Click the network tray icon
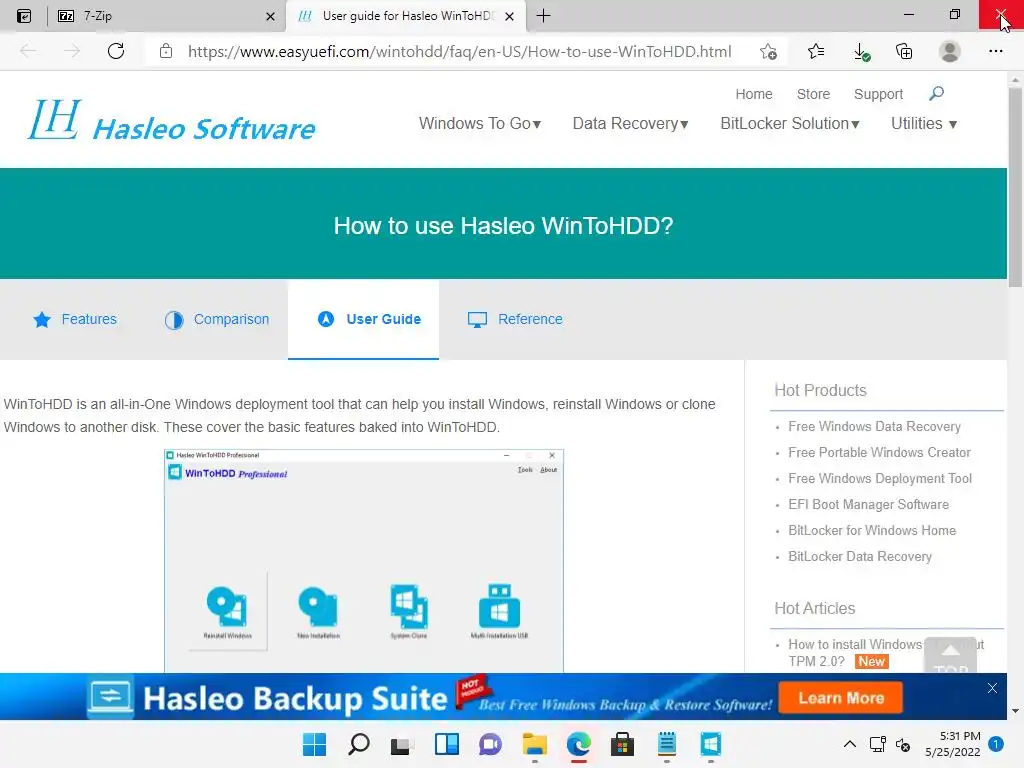Viewport: 1024px width, 768px height. pyautogui.click(x=878, y=744)
